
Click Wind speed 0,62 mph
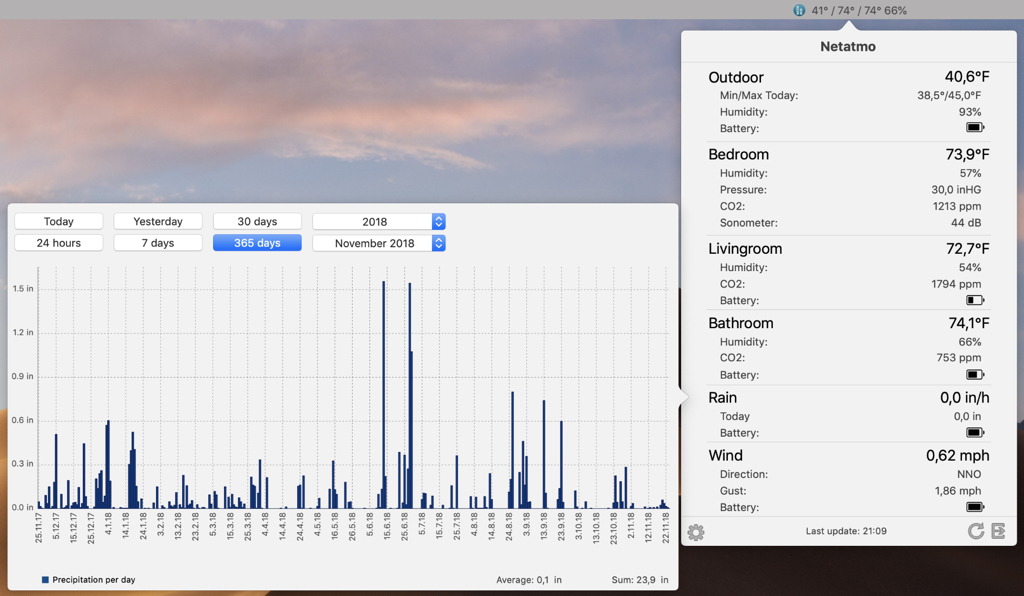tap(957, 456)
